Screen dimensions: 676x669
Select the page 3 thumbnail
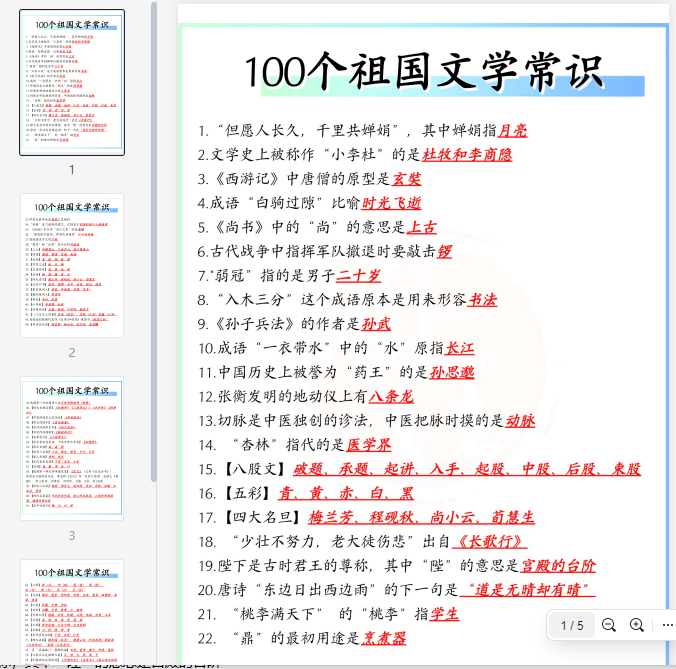[72, 448]
